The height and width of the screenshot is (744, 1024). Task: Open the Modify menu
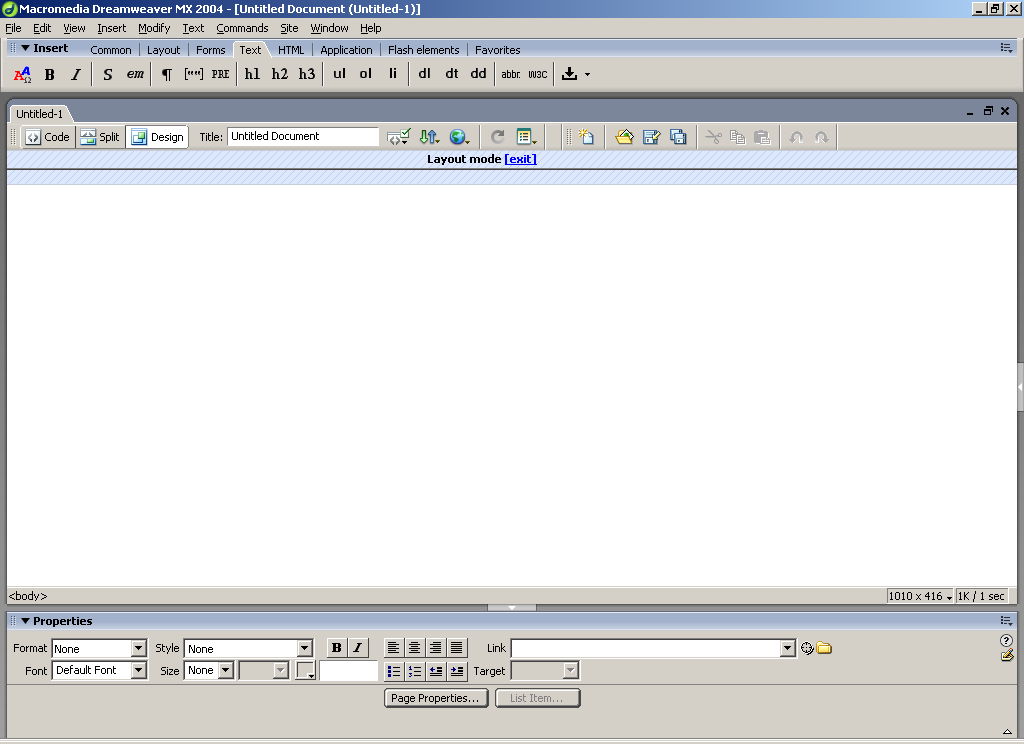(x=154, y=28)
